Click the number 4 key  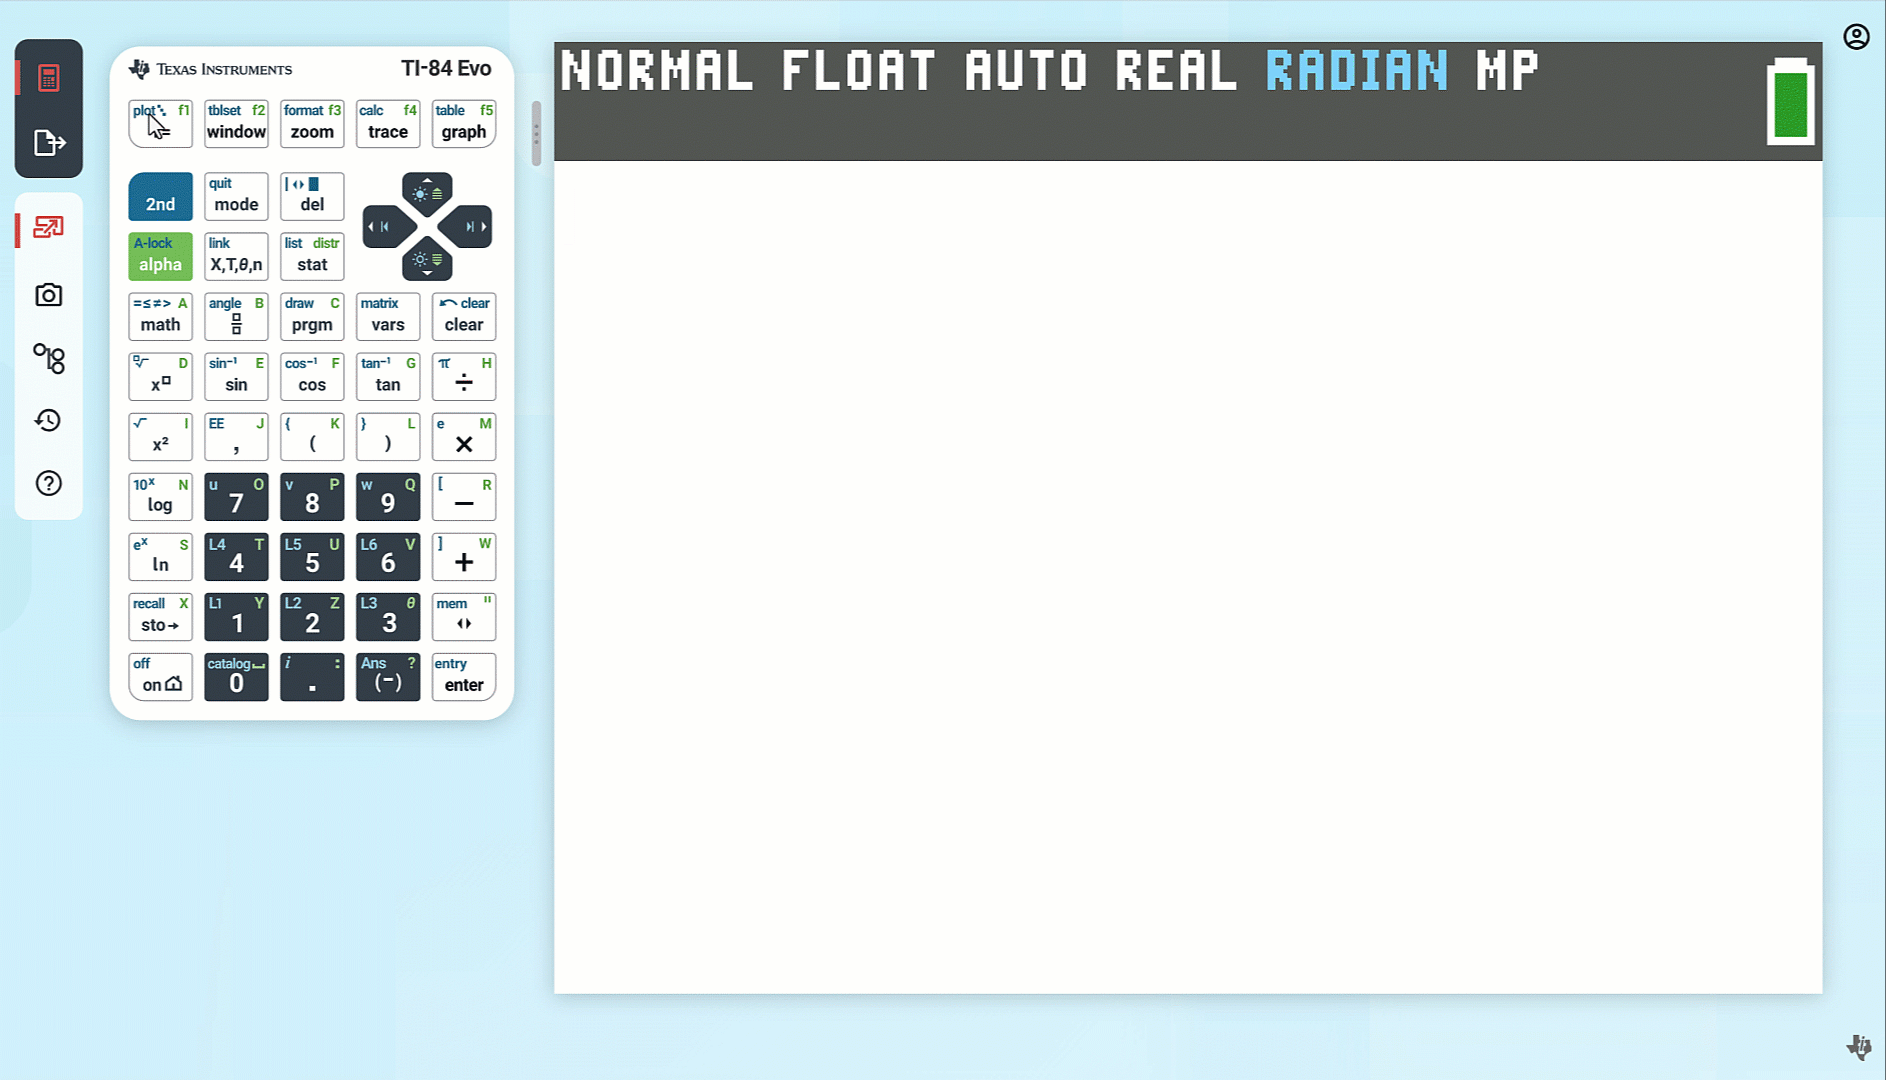[236, 557]
